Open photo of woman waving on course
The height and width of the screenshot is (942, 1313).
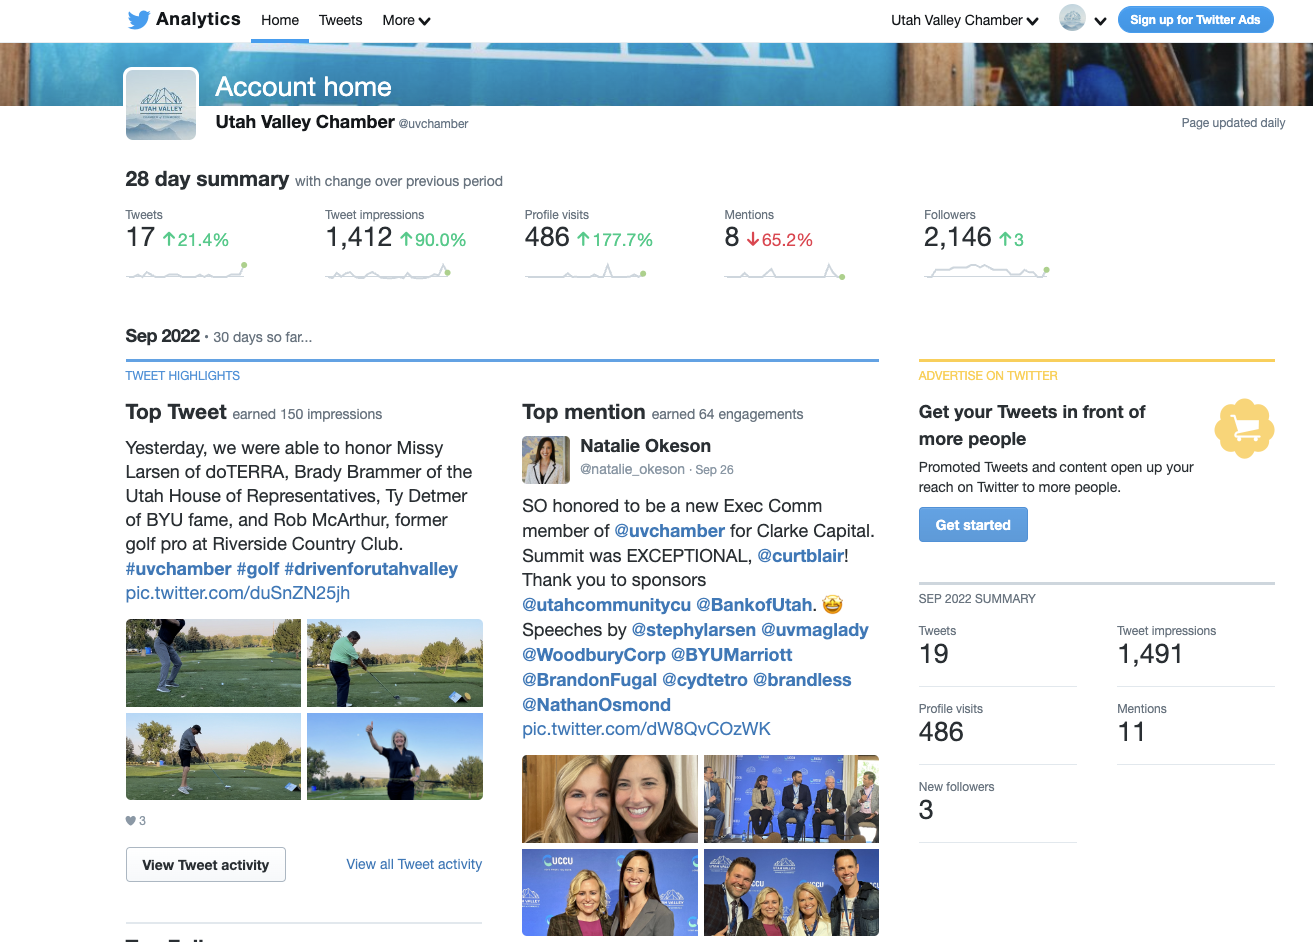(x=395, y=756)
